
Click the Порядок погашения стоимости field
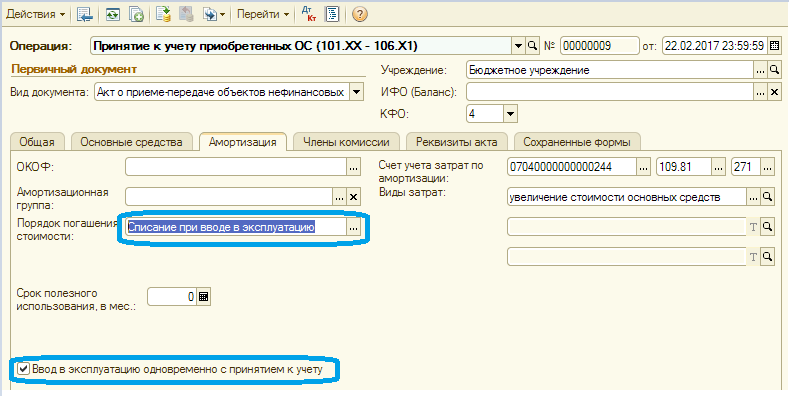(x=235, y=227)
